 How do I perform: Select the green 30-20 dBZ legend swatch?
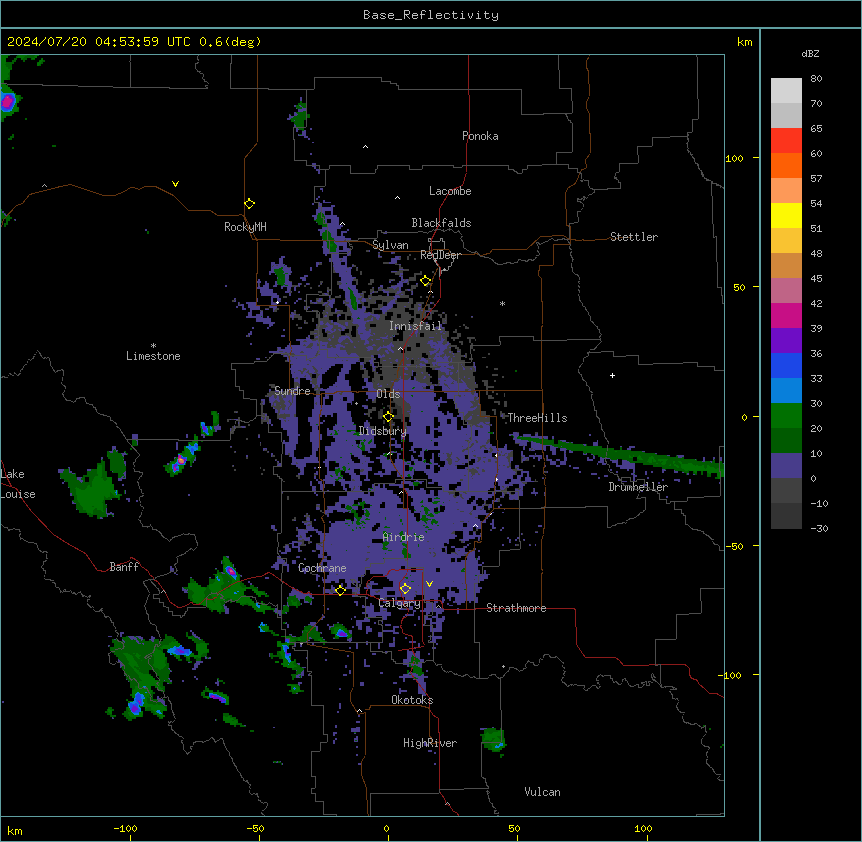tap(786, 416)
